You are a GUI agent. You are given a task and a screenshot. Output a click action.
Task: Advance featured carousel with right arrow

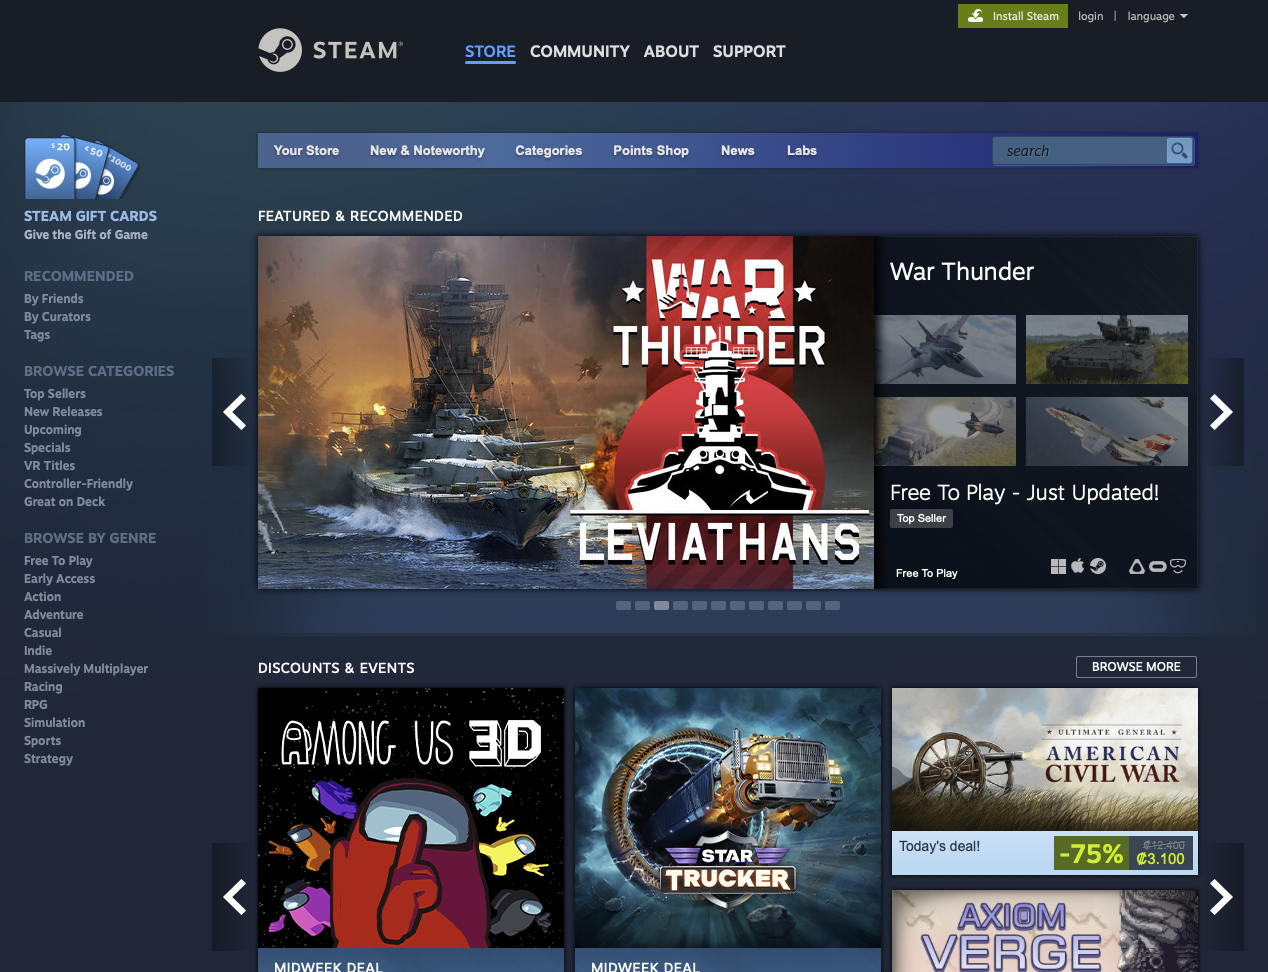[x=1221, y=412]
